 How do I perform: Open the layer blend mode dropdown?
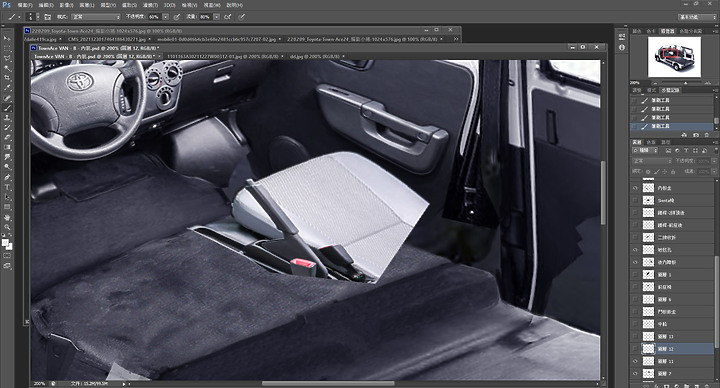652,161
